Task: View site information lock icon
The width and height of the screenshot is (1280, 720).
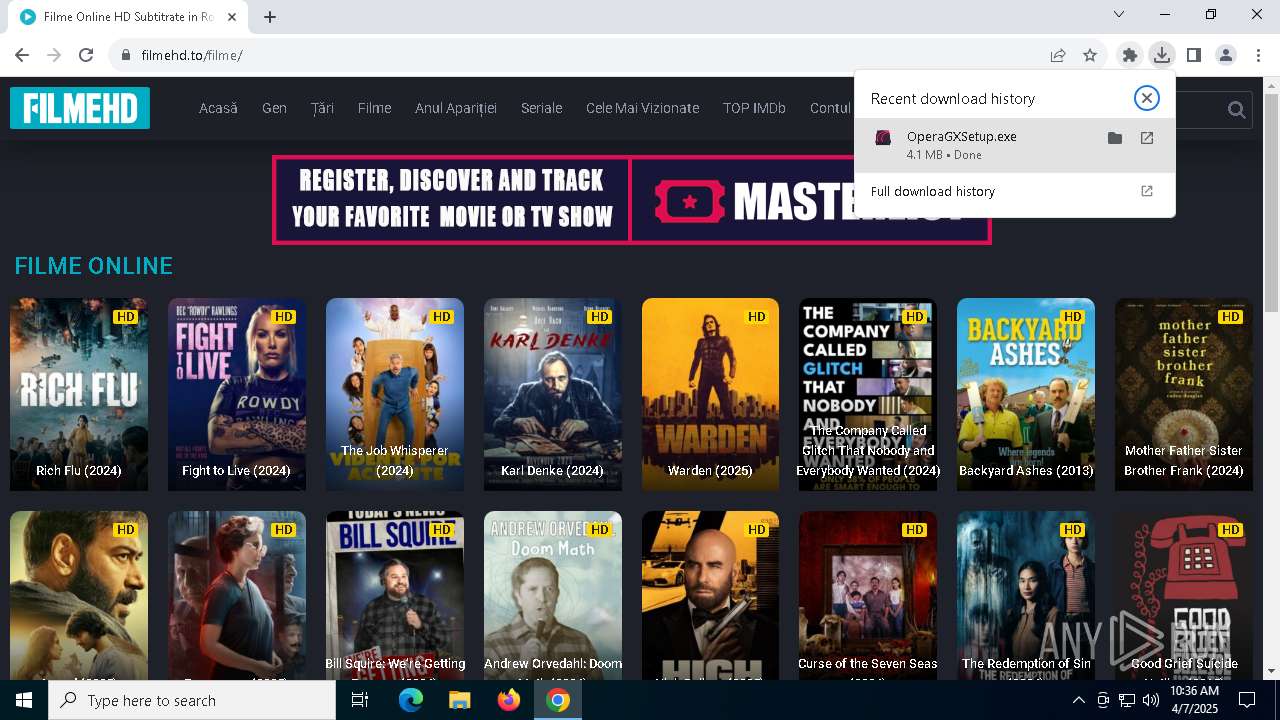Action: click(x=126, y=55)
